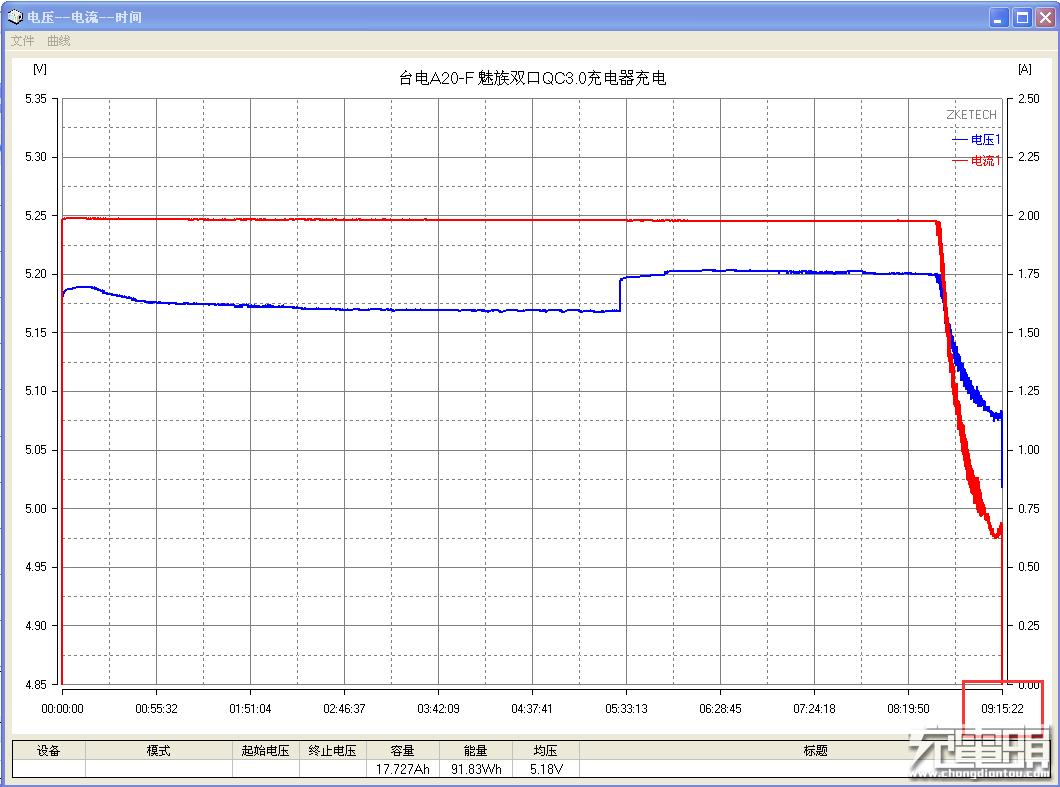
Task: Click the 05:33:13 time axis label
Action: [x=626, y=709]
